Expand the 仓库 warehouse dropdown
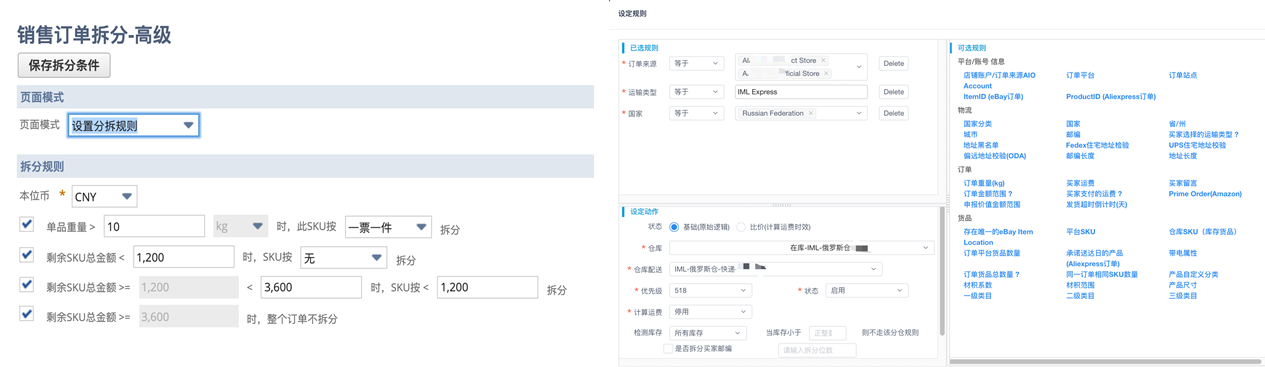Viewport: 1265px width, 367px height. (801, 247)
